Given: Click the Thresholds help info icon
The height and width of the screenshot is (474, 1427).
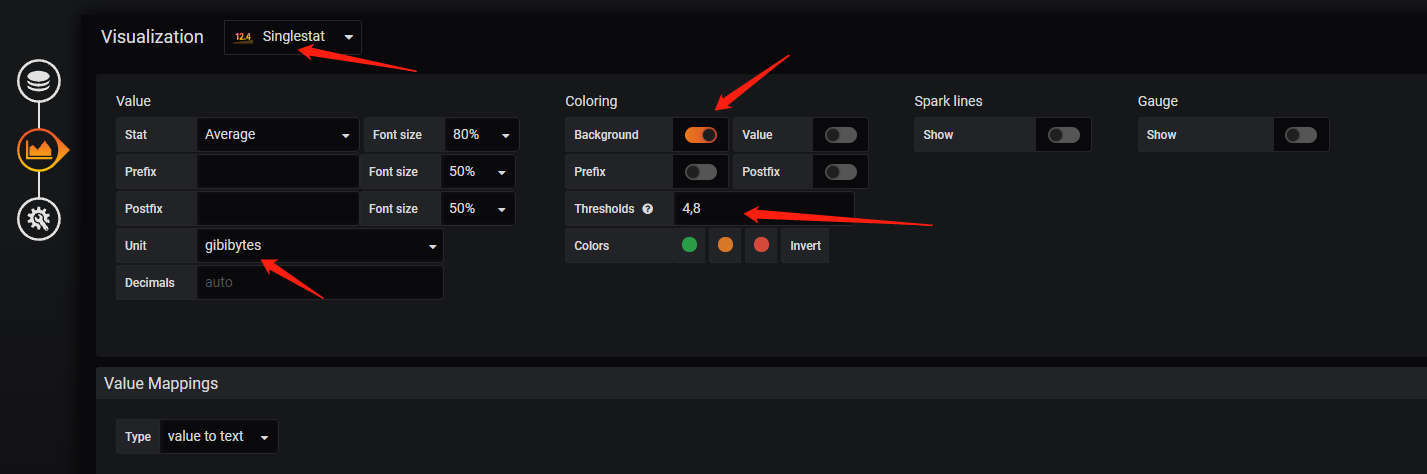Looking at the screenshot, I should pyautogui.click(x=647, y=209).
